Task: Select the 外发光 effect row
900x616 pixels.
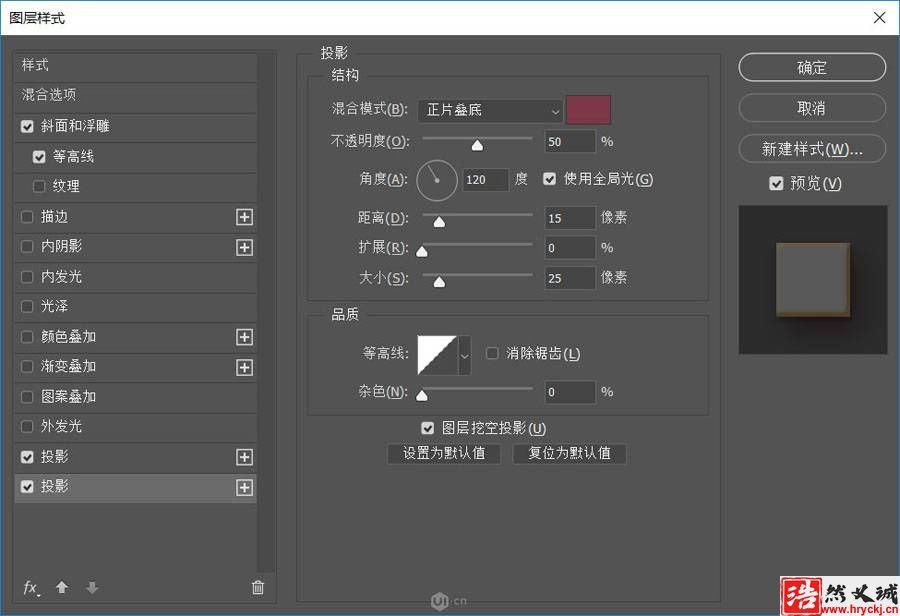Action: [x=135, y=427]
